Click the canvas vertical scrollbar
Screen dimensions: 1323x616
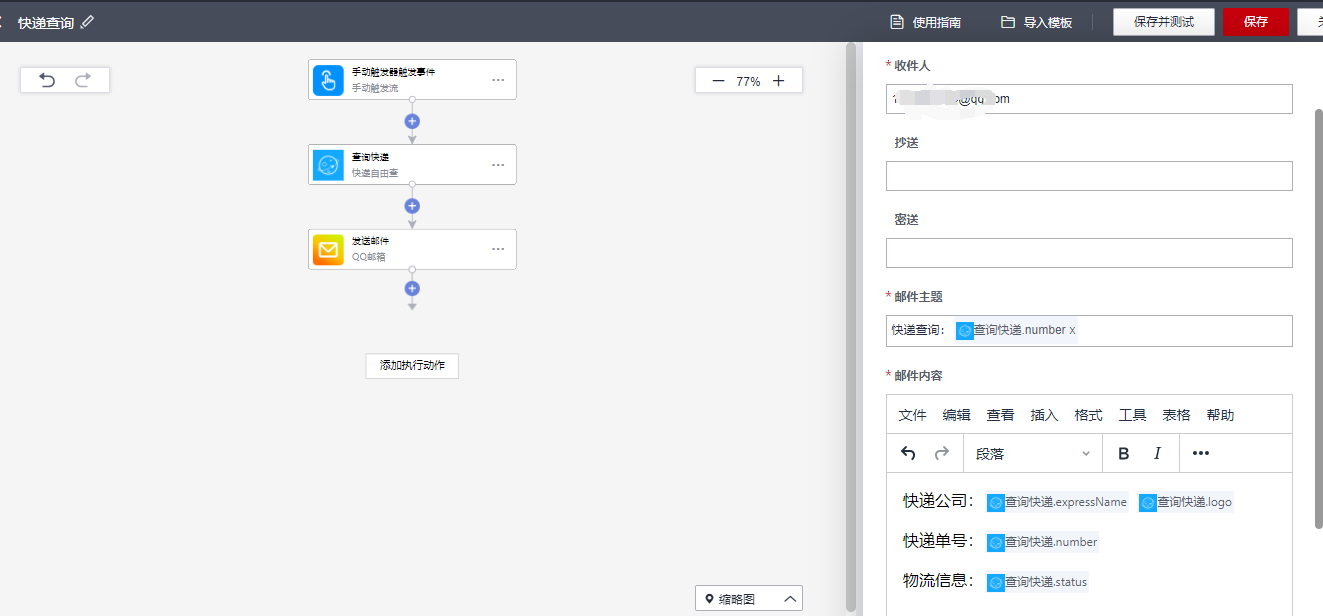point(851,325)
